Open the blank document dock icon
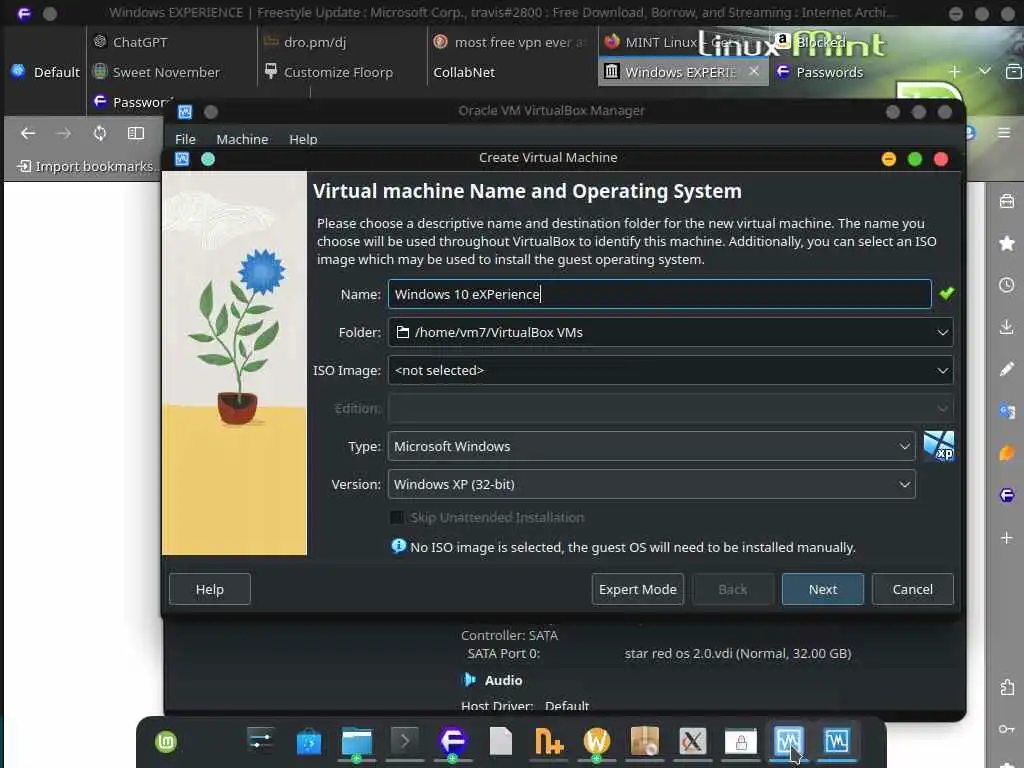This screenshot has height=768, width=1024. (501, 741)
